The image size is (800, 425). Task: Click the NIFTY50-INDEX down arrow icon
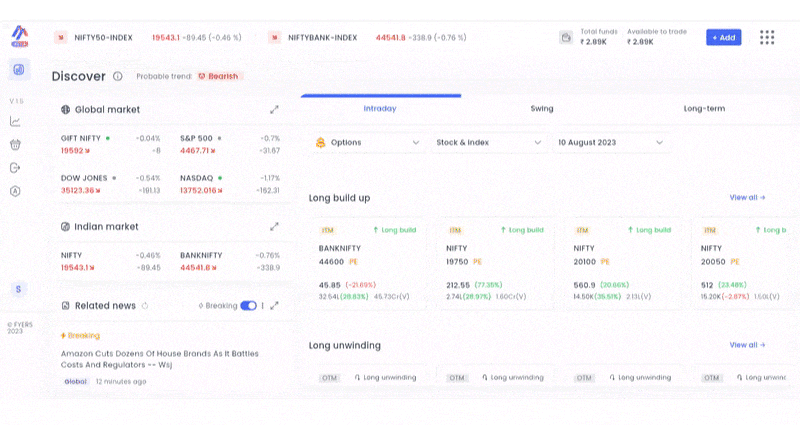(x=61, y=37)
